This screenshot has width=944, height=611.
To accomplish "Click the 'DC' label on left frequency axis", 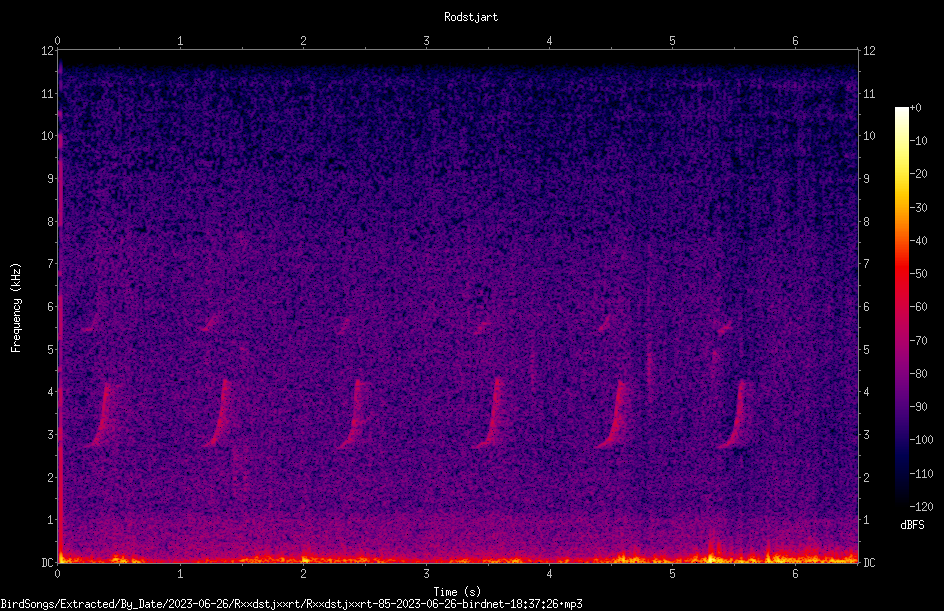I will 47,562.
